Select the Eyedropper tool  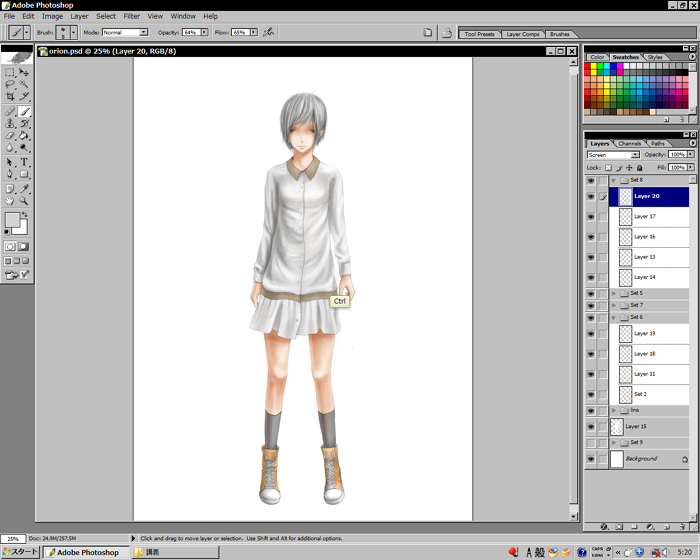click(x=24, y=187)
